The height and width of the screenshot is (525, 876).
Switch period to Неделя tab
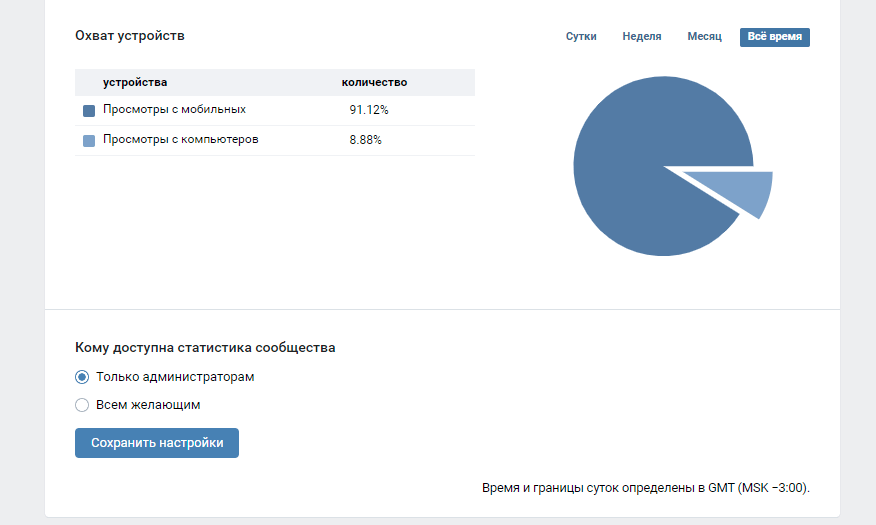642,36
